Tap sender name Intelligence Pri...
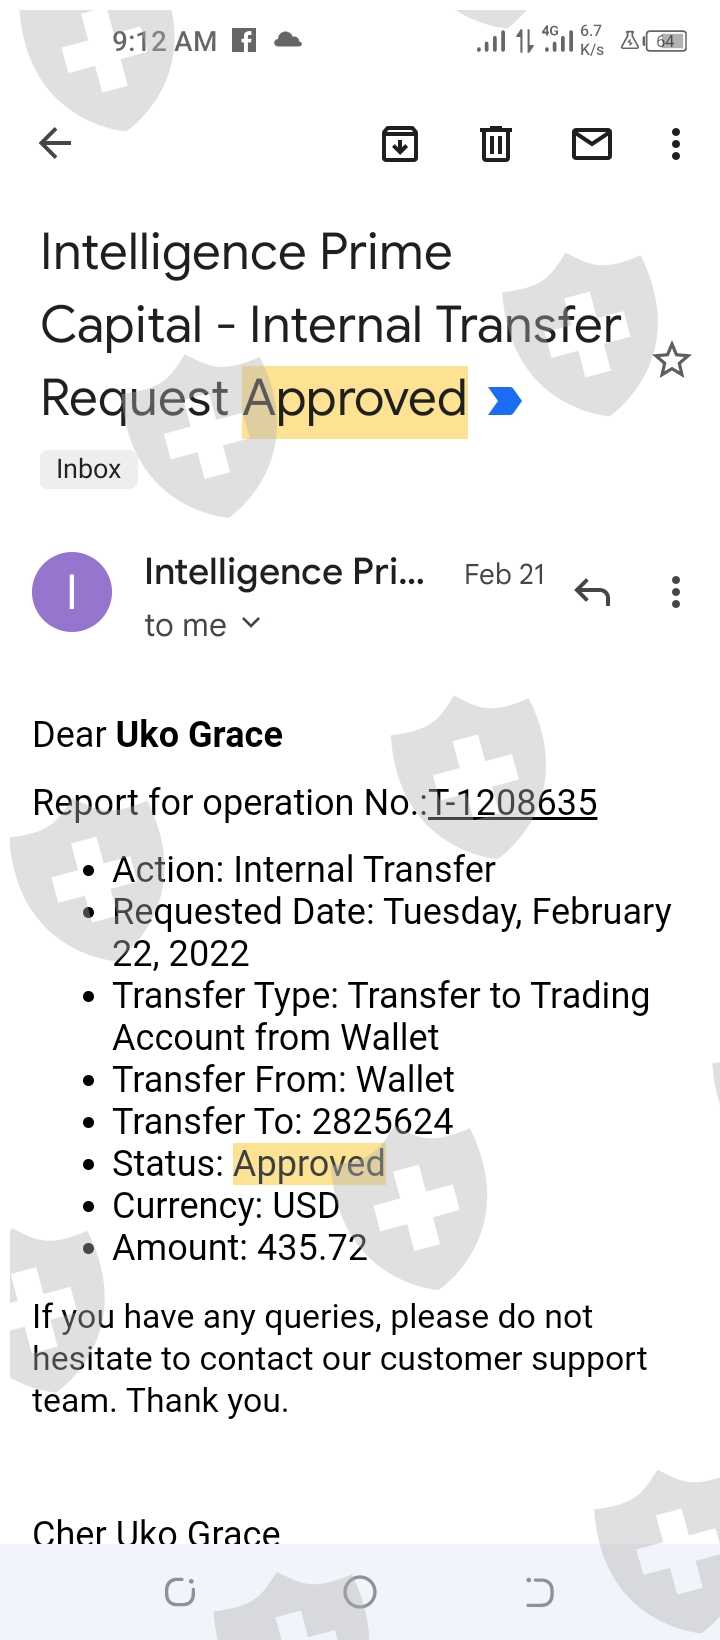720x1640 pixels. point(284,572)
